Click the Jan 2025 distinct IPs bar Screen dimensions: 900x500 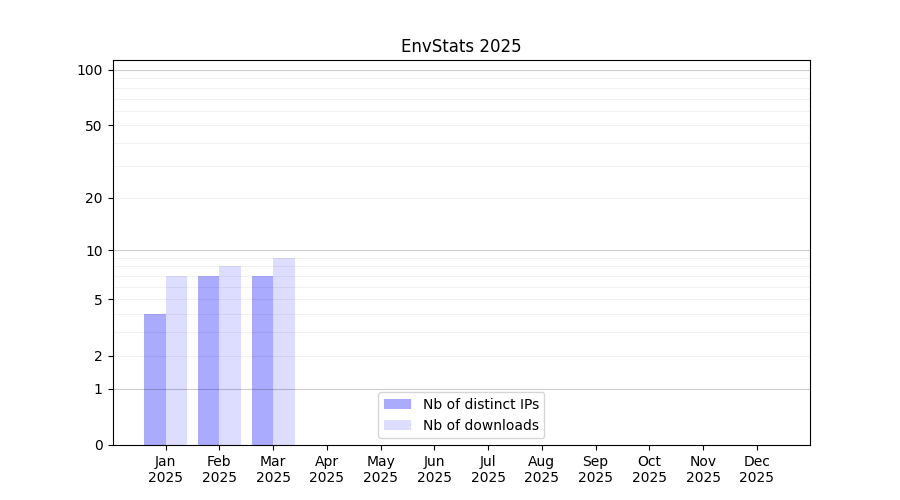coord(155,380)
